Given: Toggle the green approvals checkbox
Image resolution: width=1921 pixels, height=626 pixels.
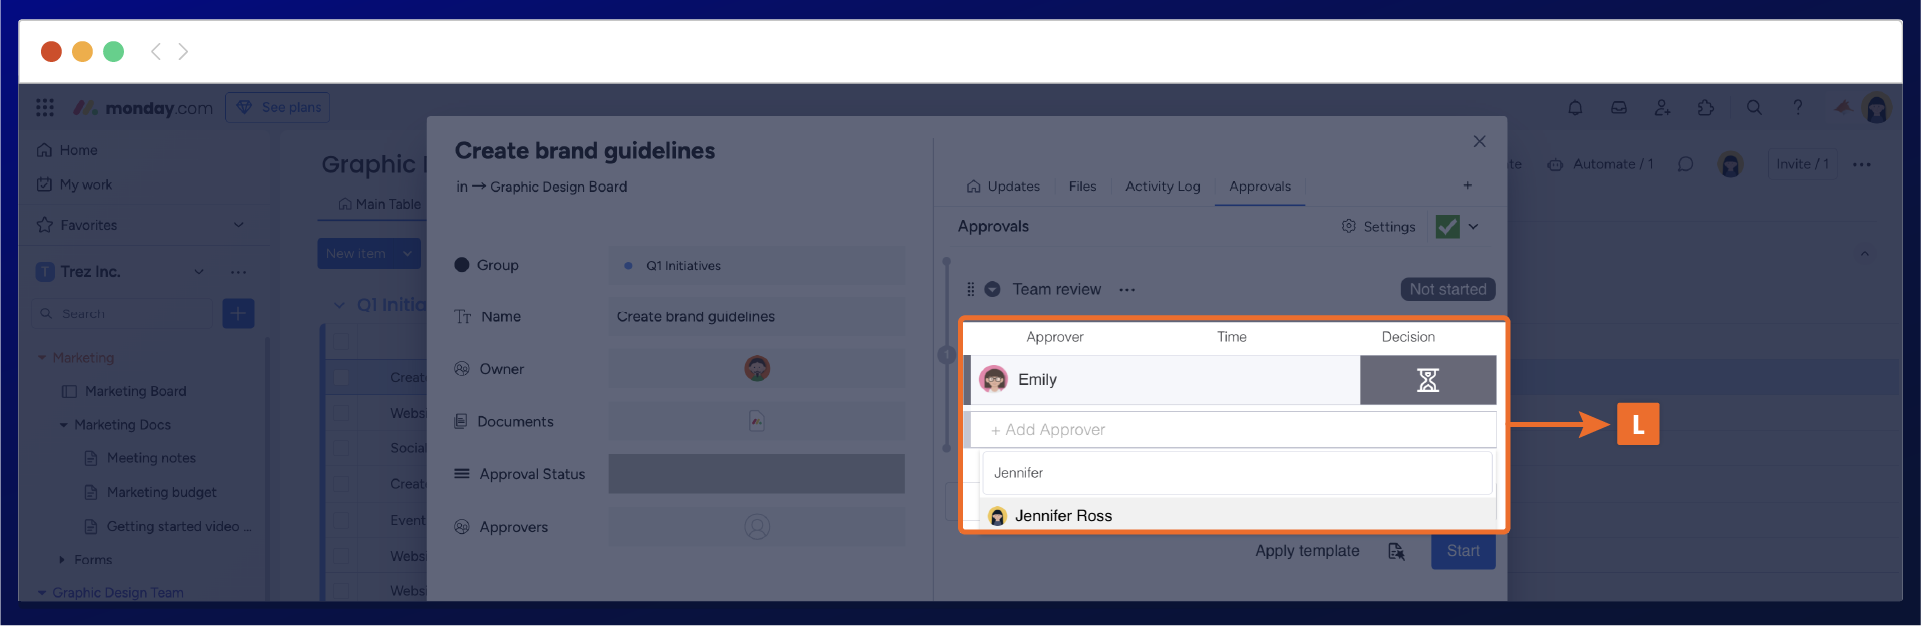Looking at the screenshot, I should coord(1447,227).
